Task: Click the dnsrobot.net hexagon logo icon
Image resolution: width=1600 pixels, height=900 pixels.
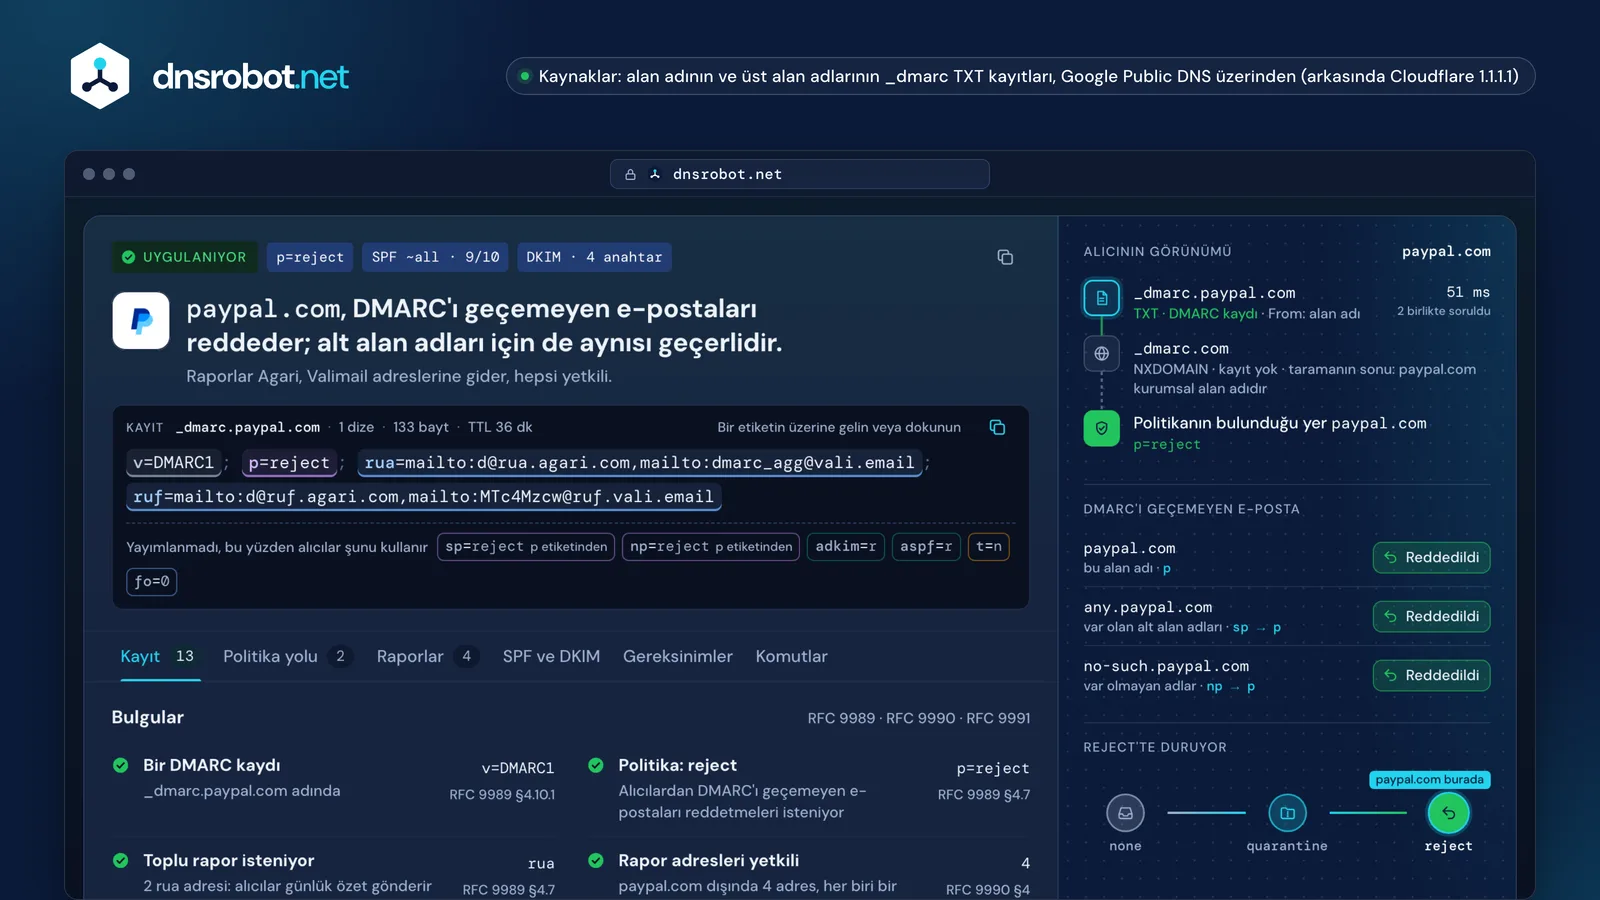Action: (100, 76)
